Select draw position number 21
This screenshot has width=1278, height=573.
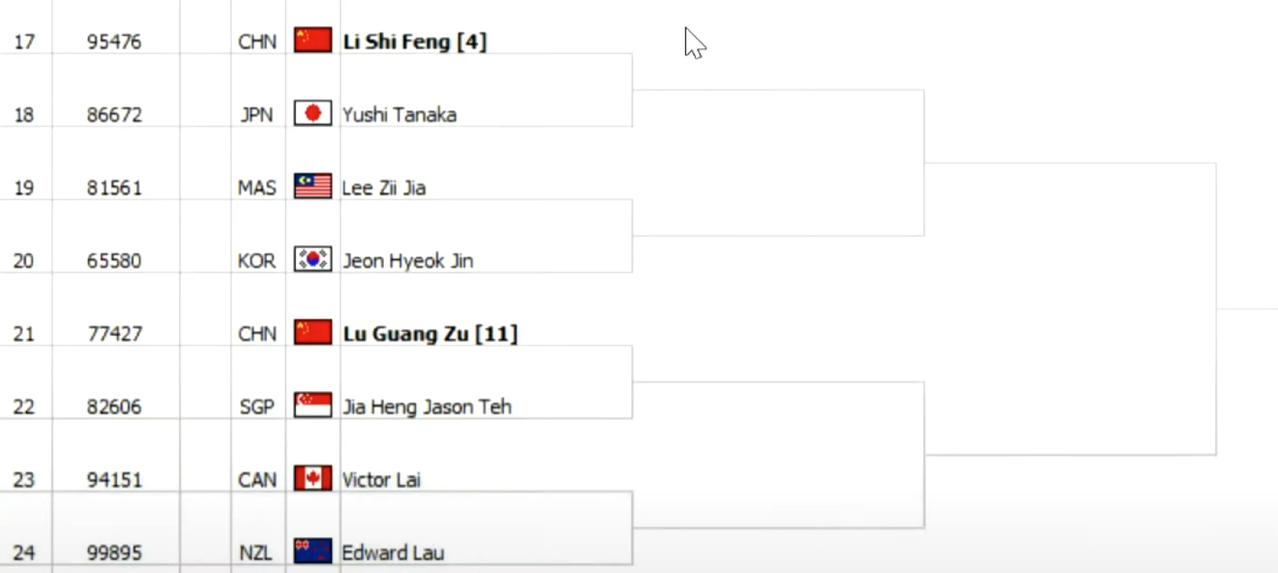pos(24,334)
